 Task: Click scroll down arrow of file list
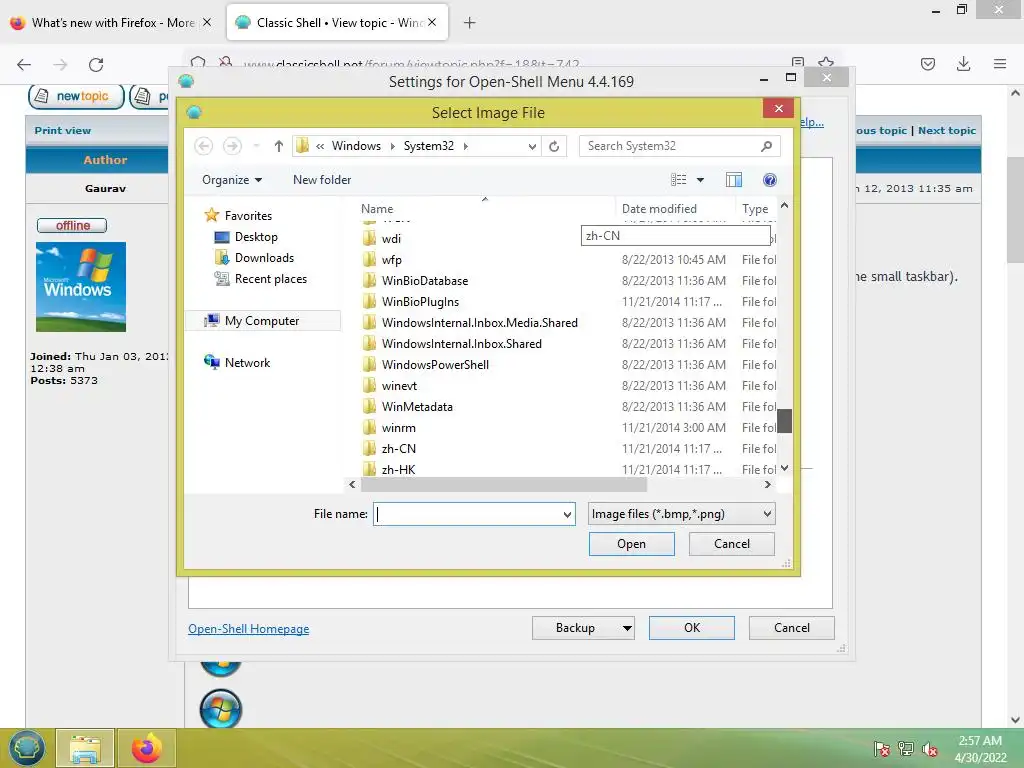[784, 468]
